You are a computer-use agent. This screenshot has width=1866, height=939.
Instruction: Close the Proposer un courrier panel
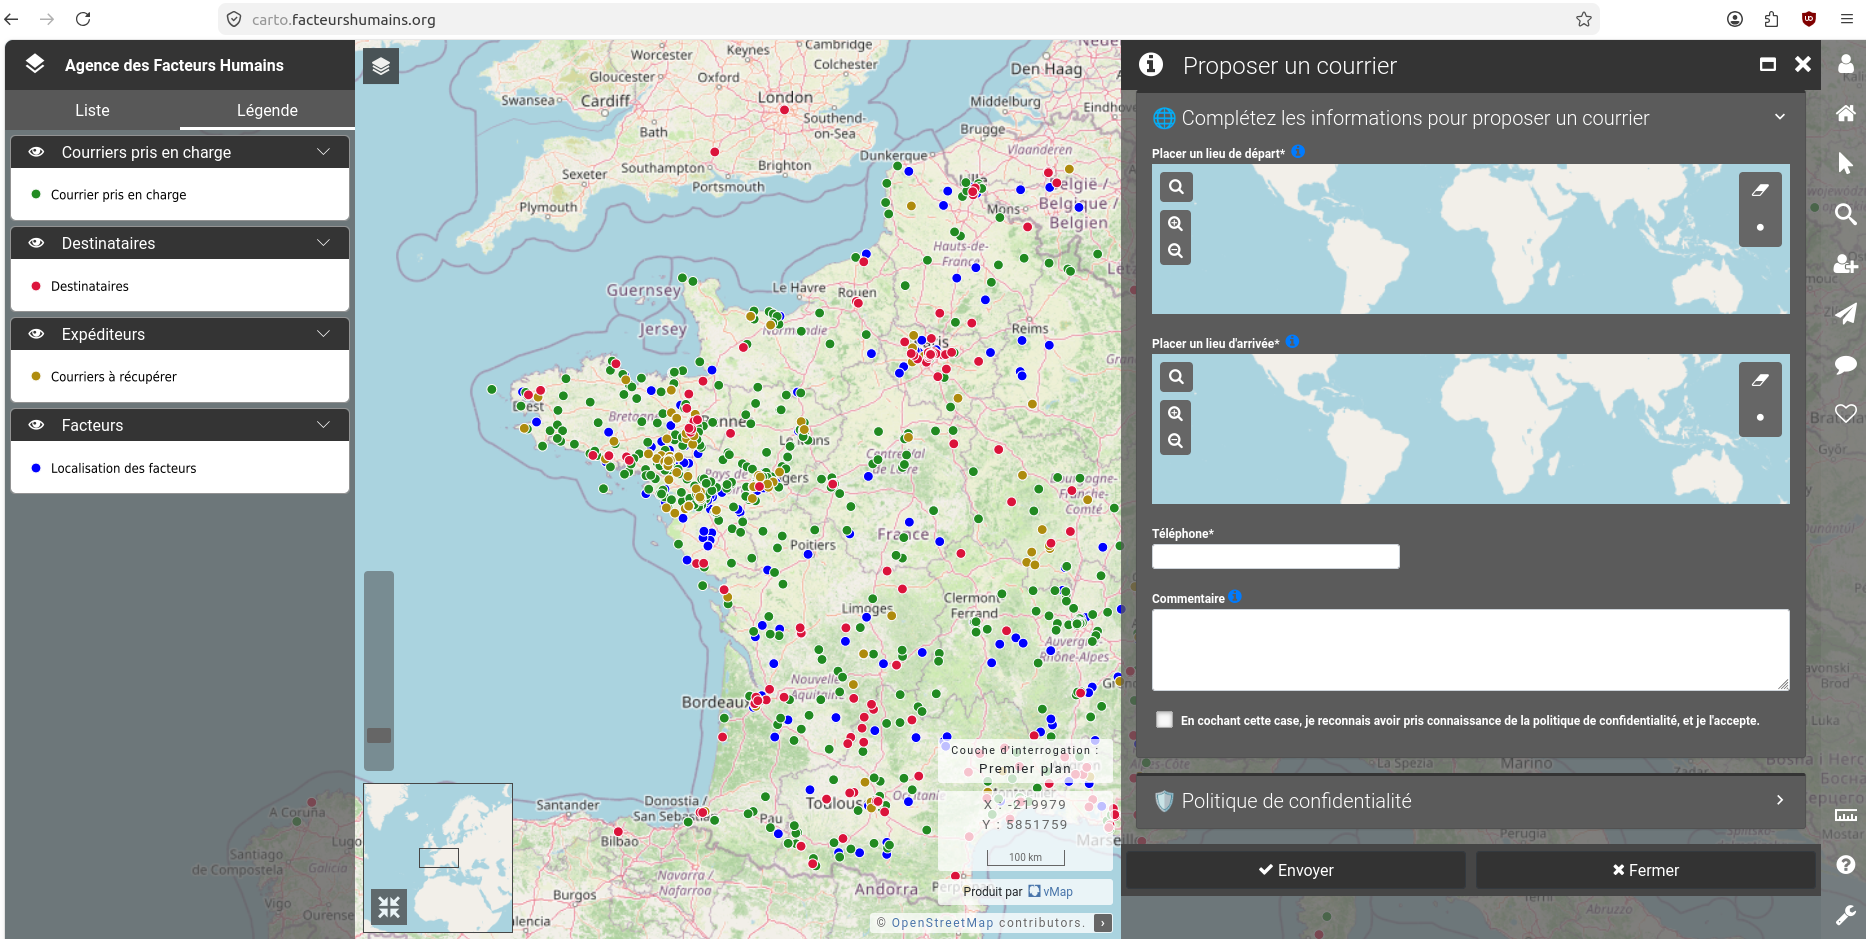1803,64
